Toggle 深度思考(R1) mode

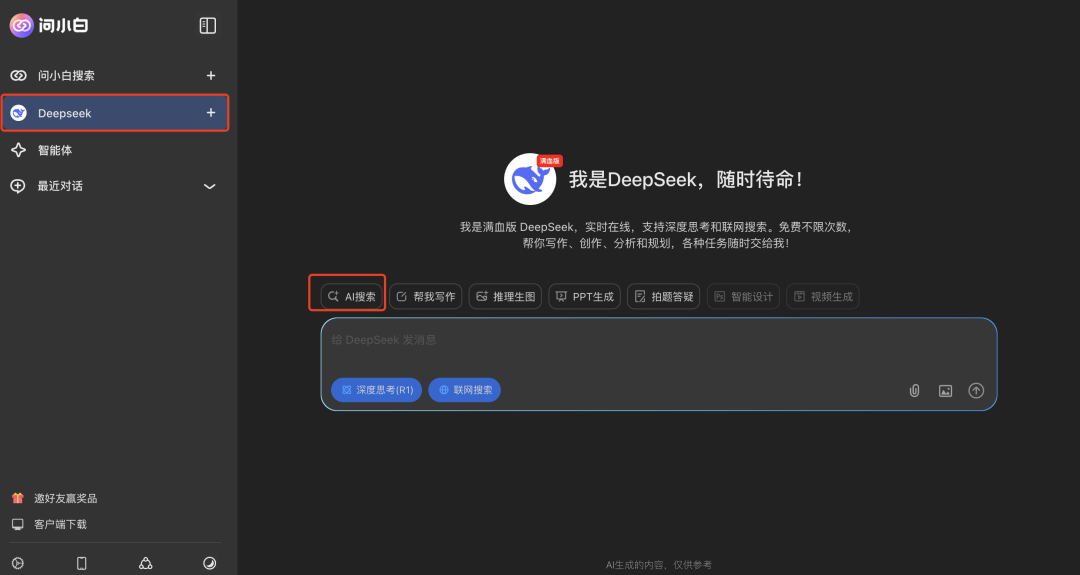click(x=377, y=390)
